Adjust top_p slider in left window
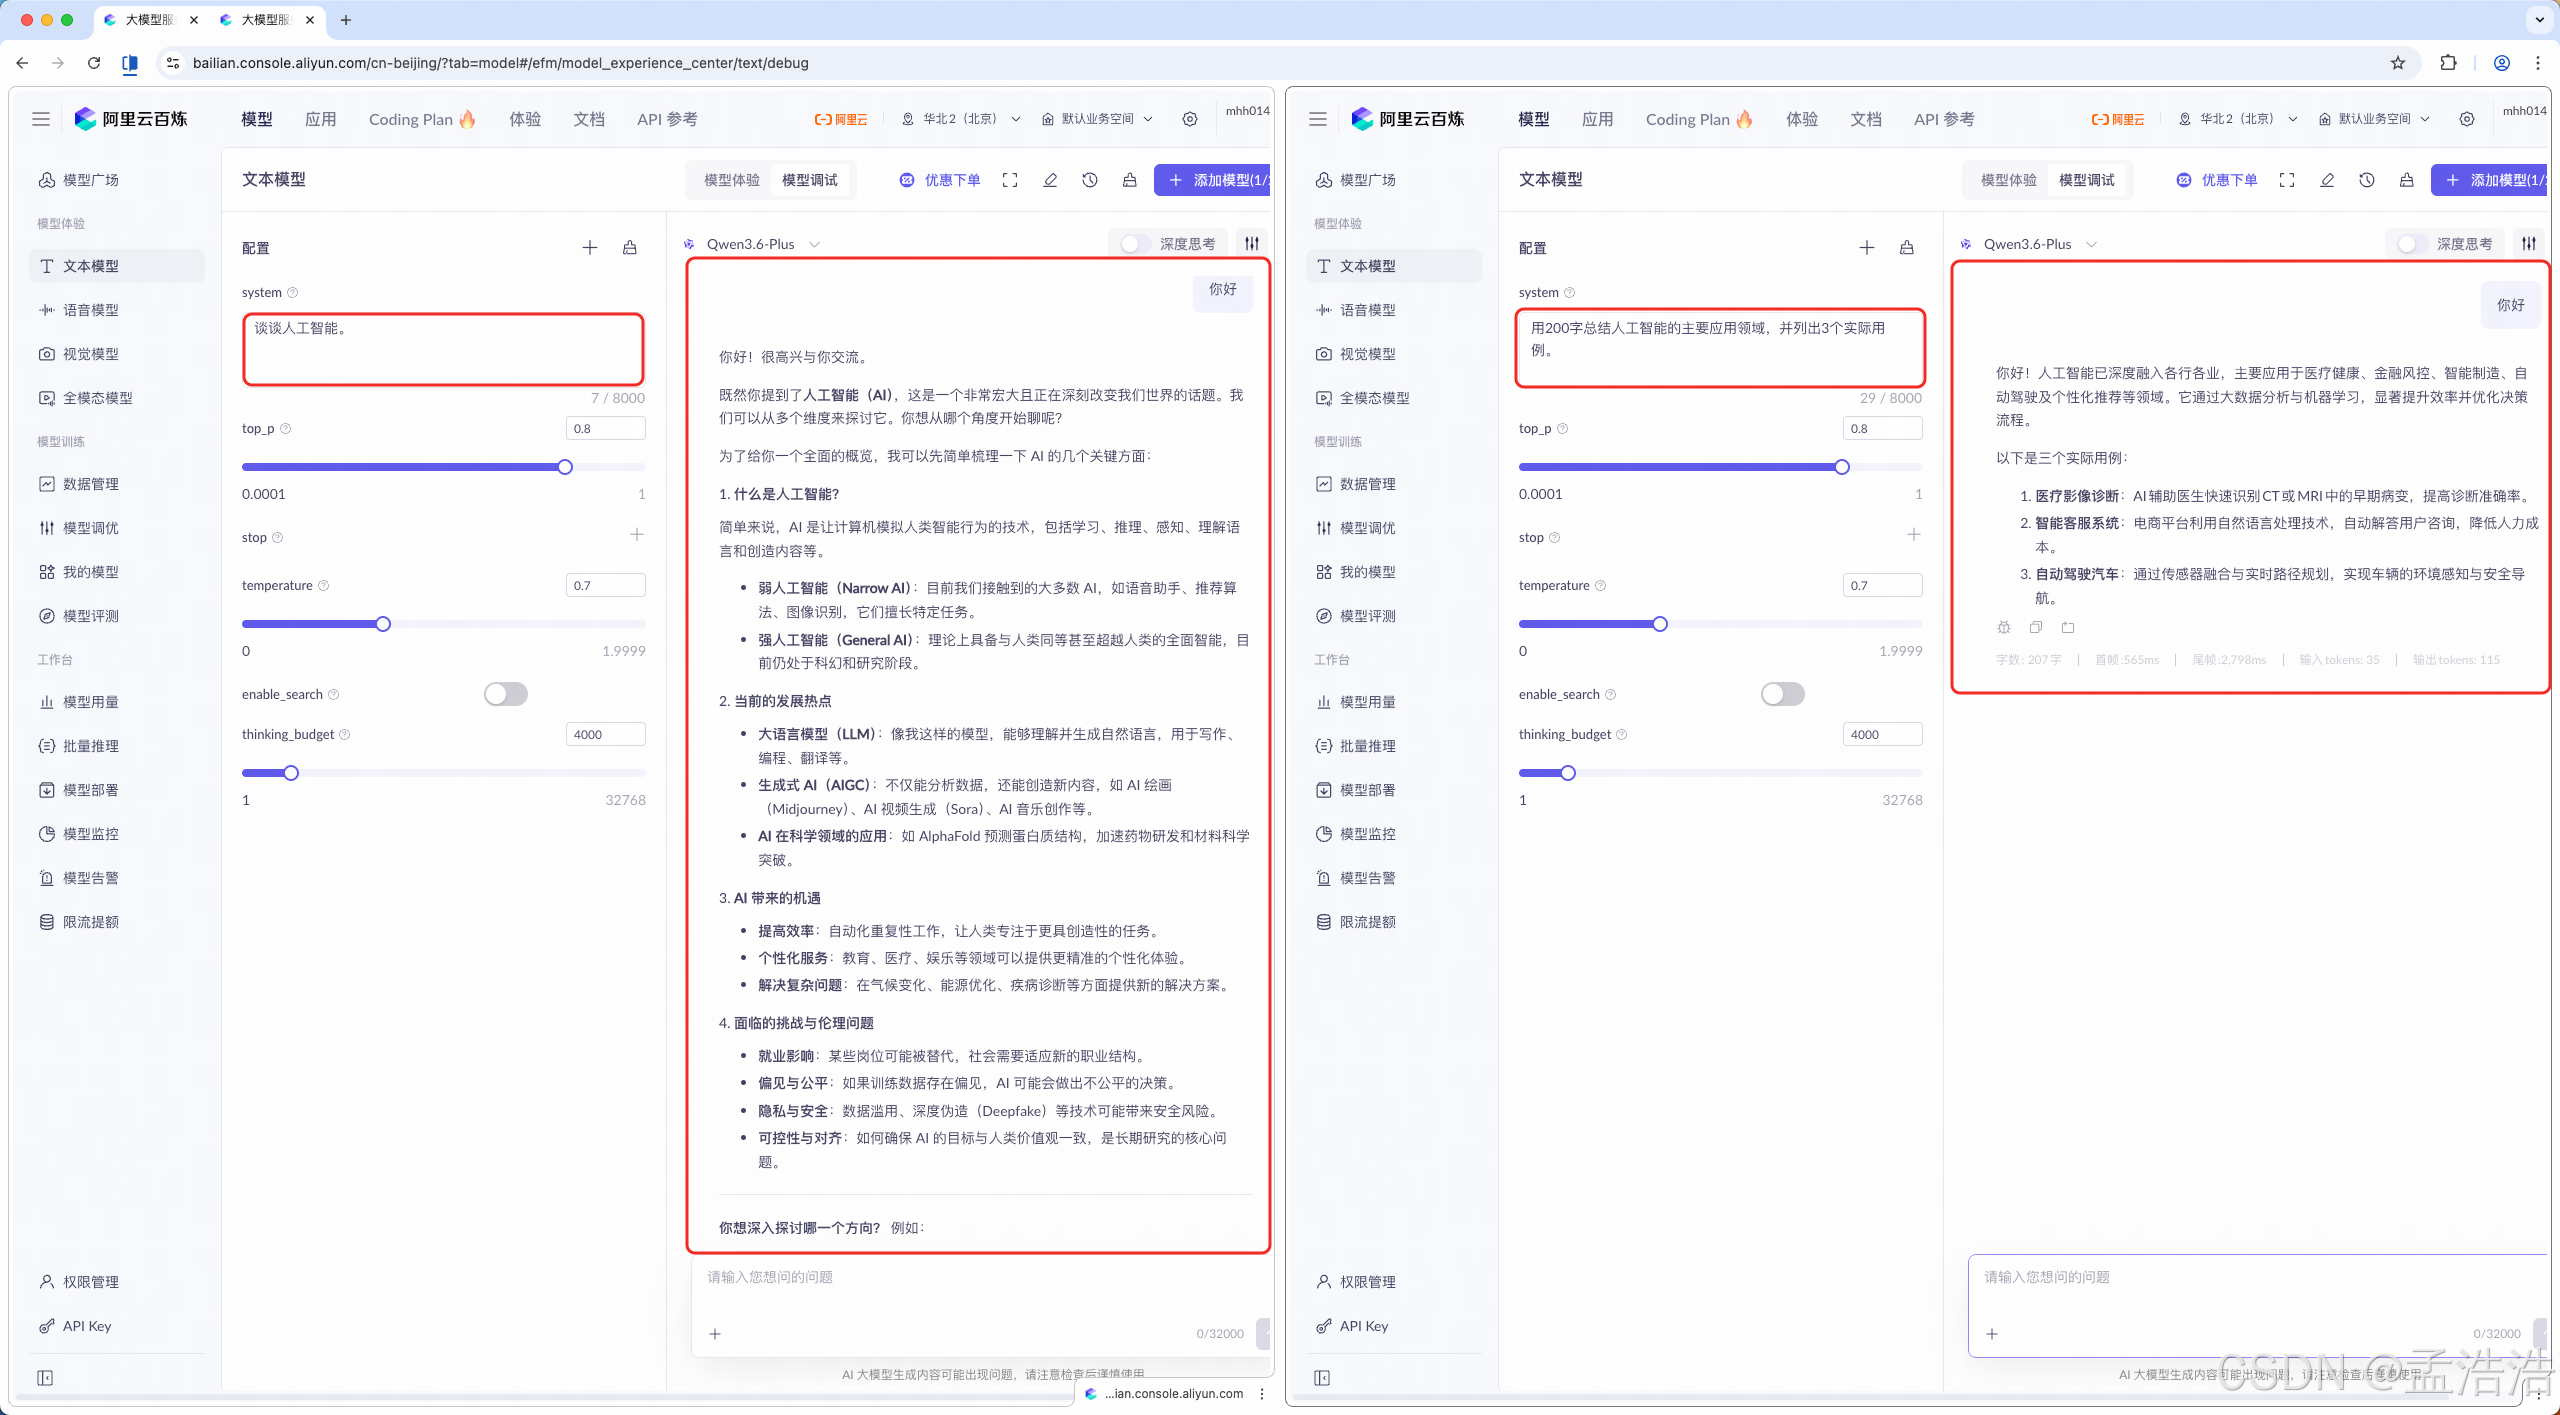Viewport: 2560px width, 1415px height. pos(565,467)
